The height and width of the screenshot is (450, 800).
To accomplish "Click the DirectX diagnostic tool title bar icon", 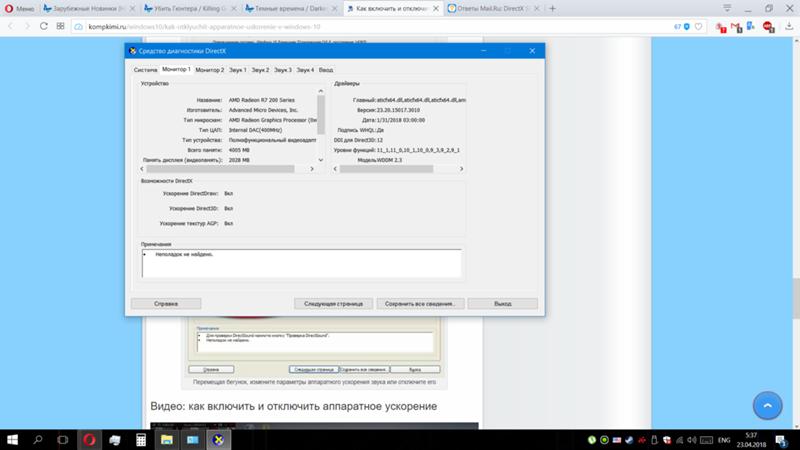I will click(133, 51).
